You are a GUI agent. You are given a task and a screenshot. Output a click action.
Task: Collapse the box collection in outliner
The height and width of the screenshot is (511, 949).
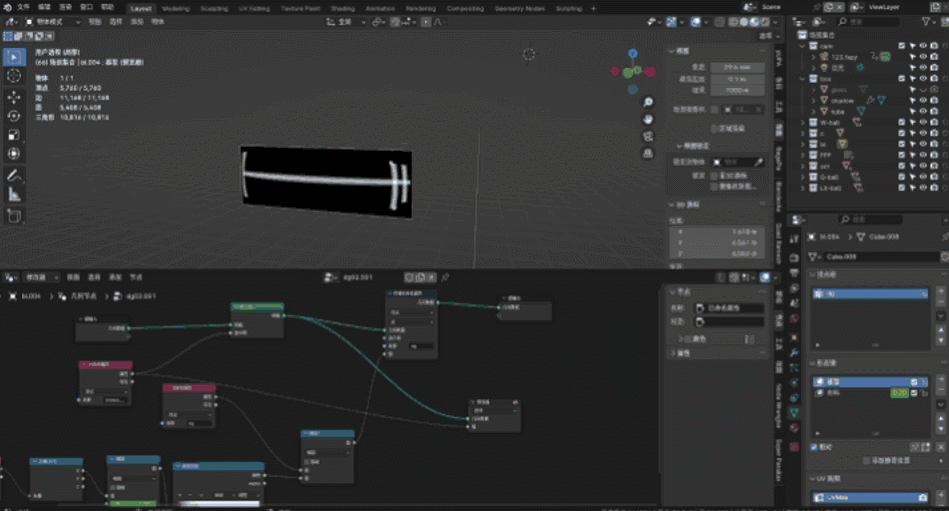[803, 79]
